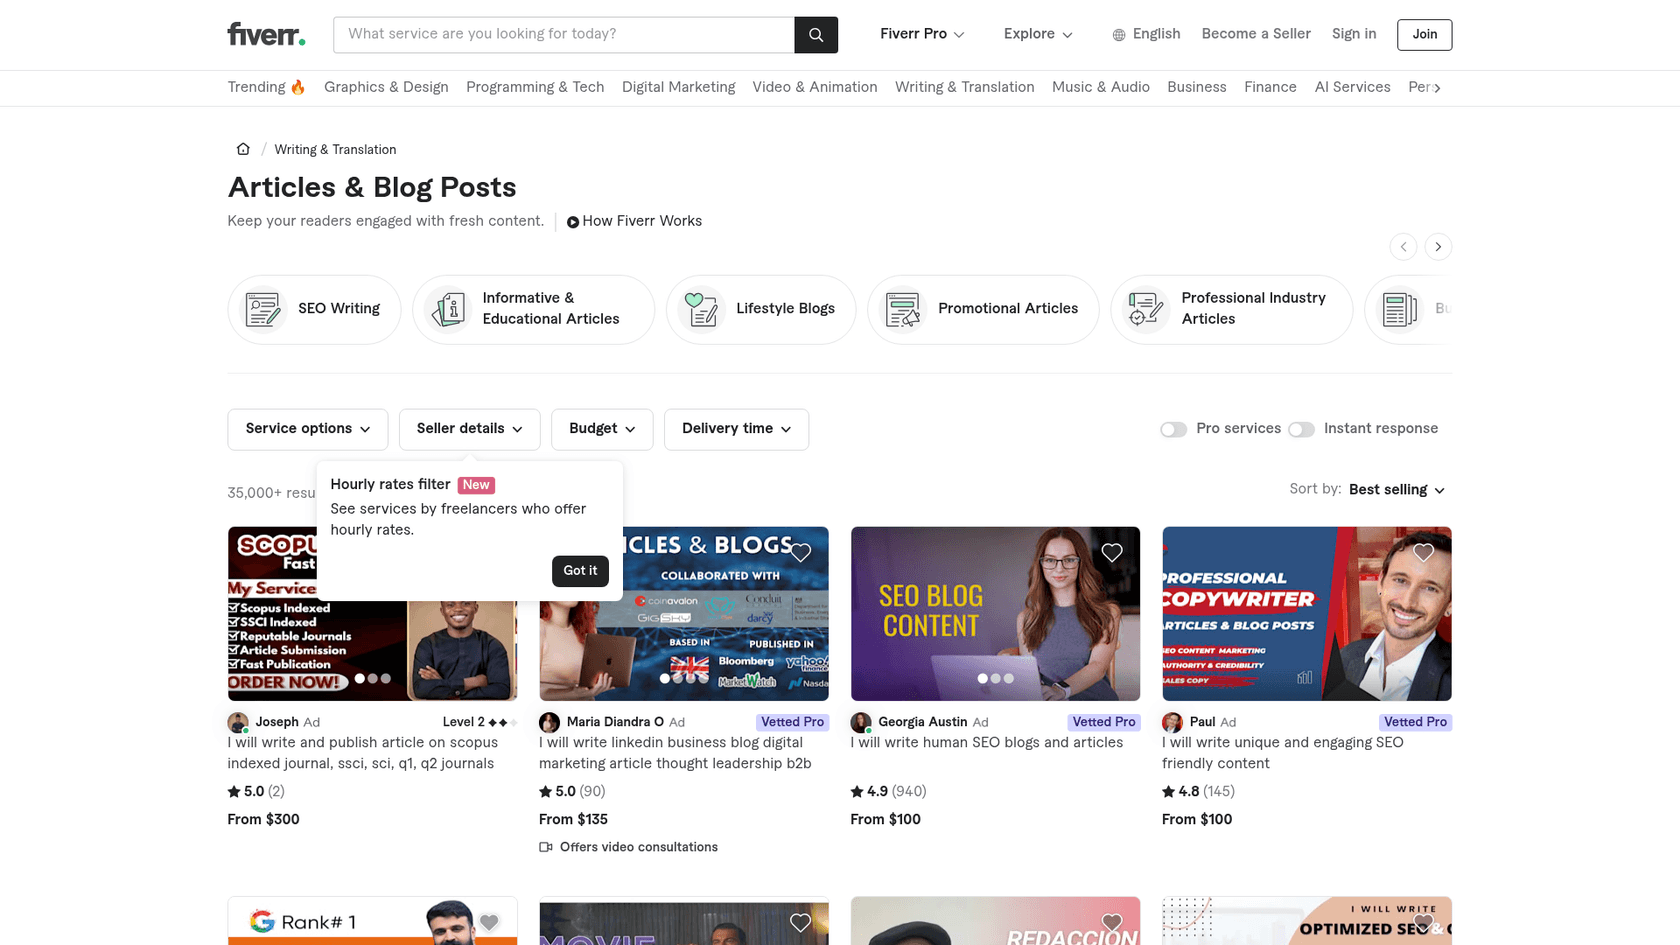Click the second carousel dot on Georgia's gig
1680x945 pixels.
(x=996, y=678)
